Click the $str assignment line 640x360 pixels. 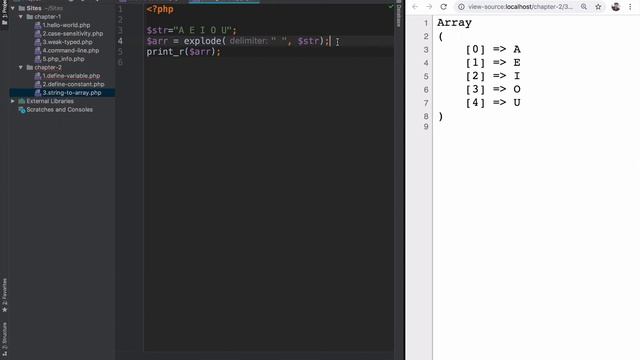click(191, 30)
